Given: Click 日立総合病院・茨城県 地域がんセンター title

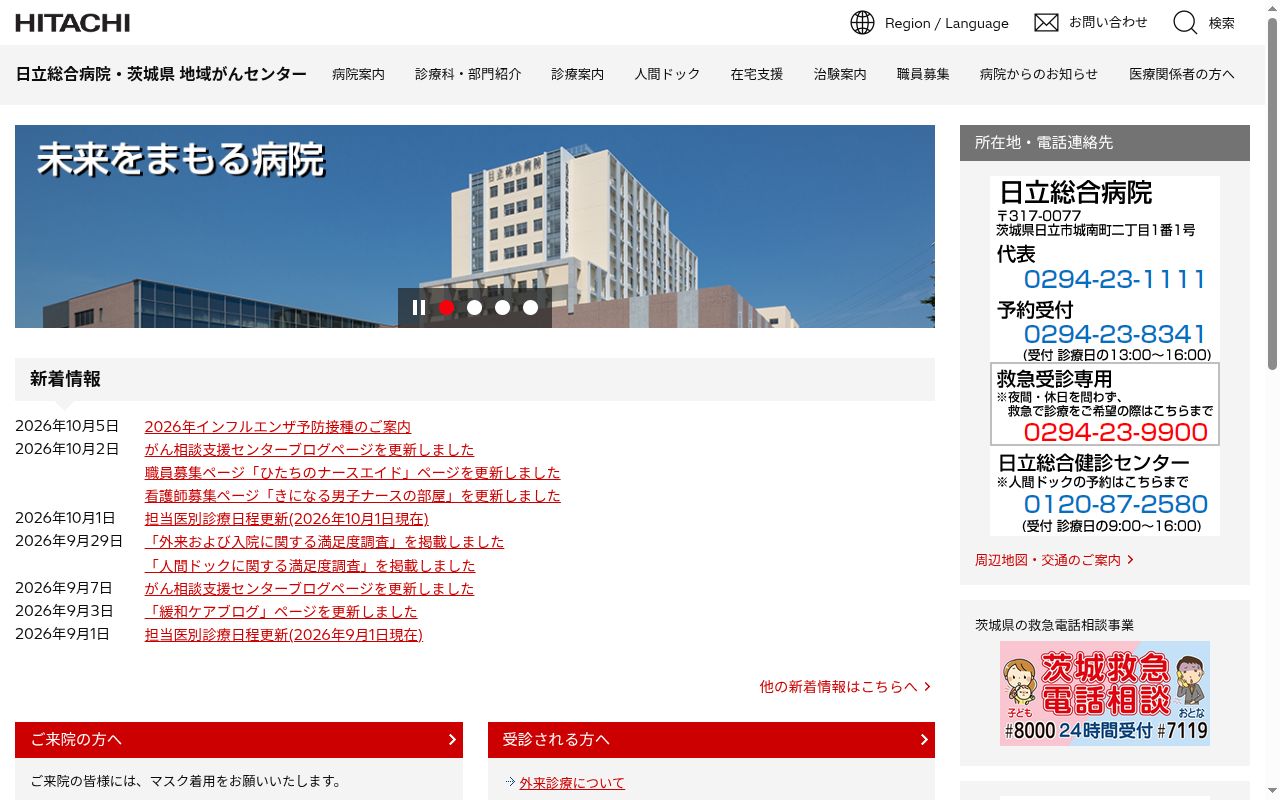Looking at the screenshot, I should click(x=161, y=74).
